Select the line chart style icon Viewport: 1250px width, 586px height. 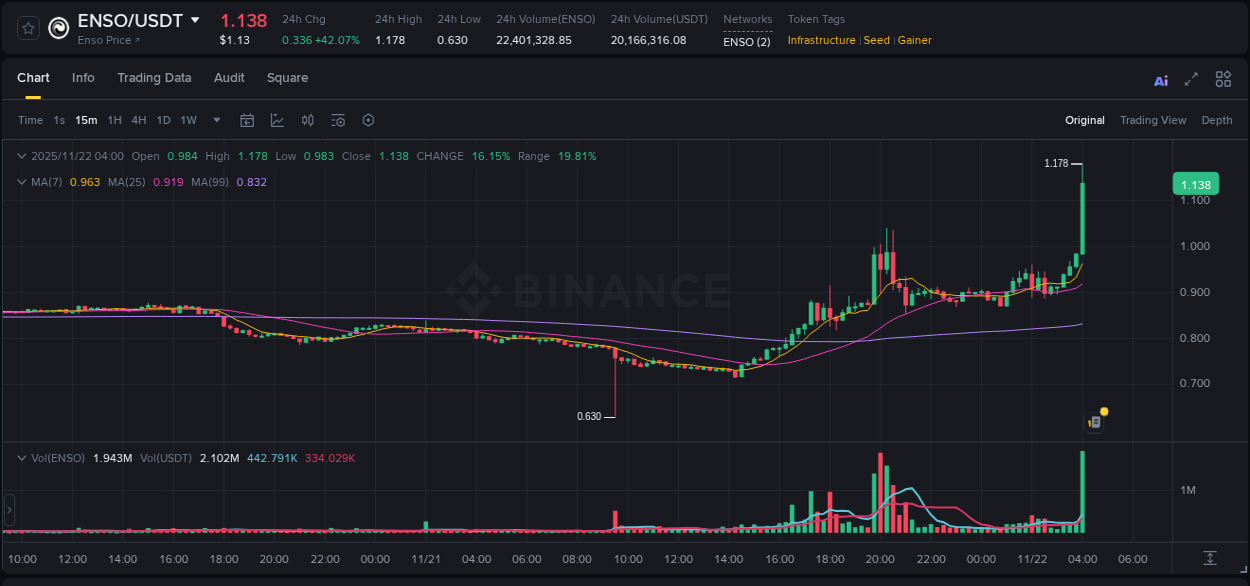277,120
